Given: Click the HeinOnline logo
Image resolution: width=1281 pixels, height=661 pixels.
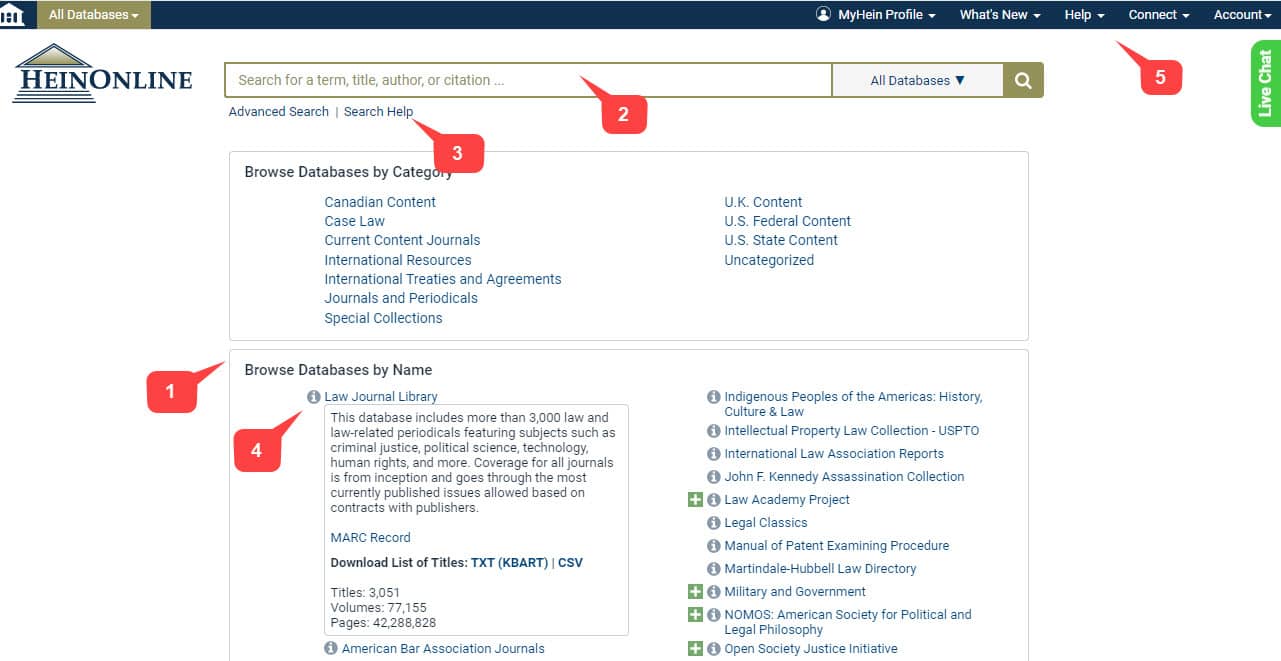Looking at the screenshot, I should (x=102, y=74).
